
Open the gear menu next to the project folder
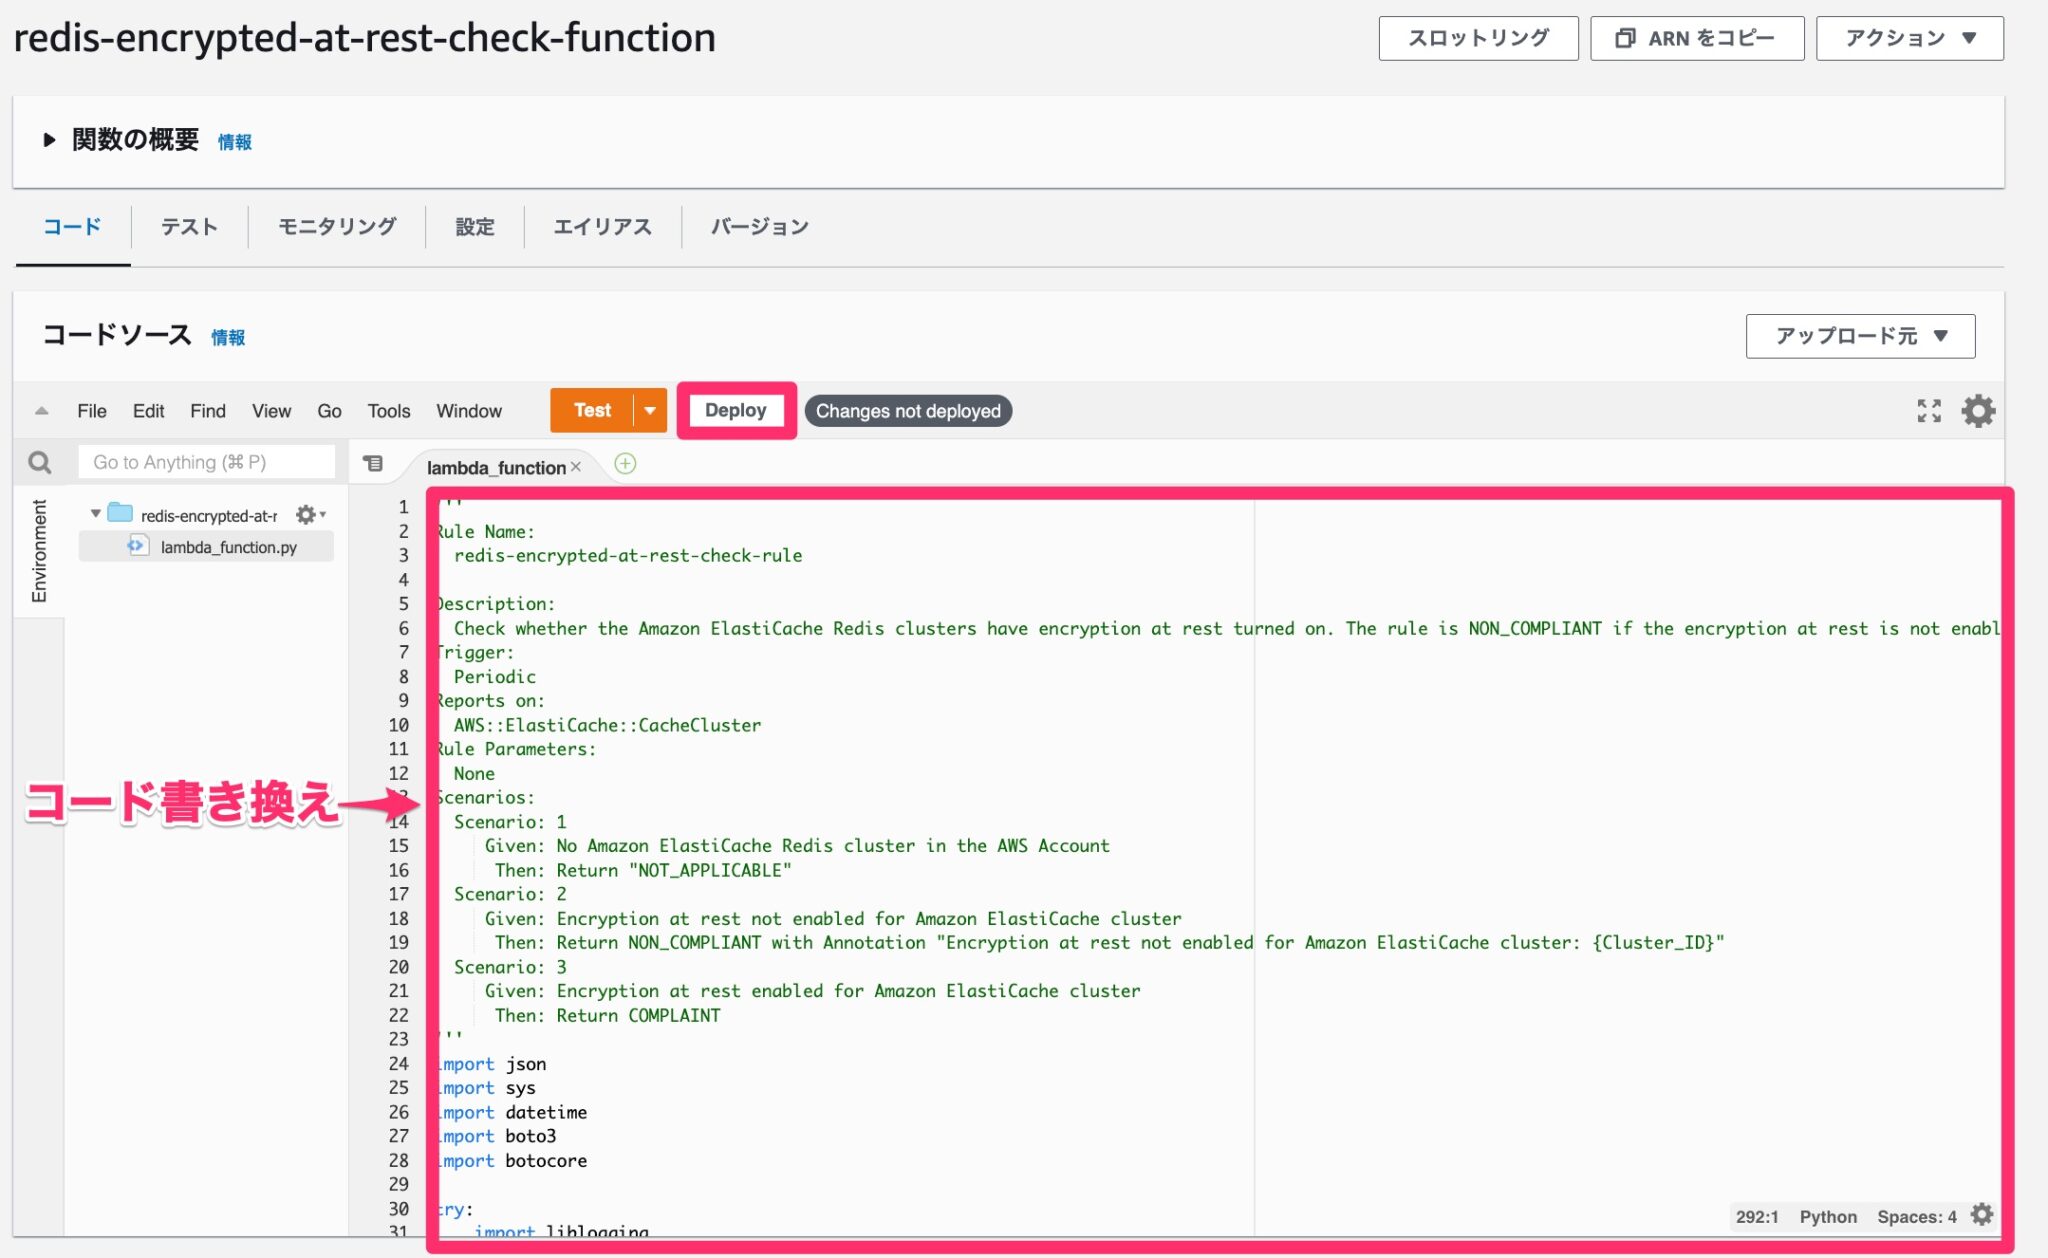click(x=308, y=514)
